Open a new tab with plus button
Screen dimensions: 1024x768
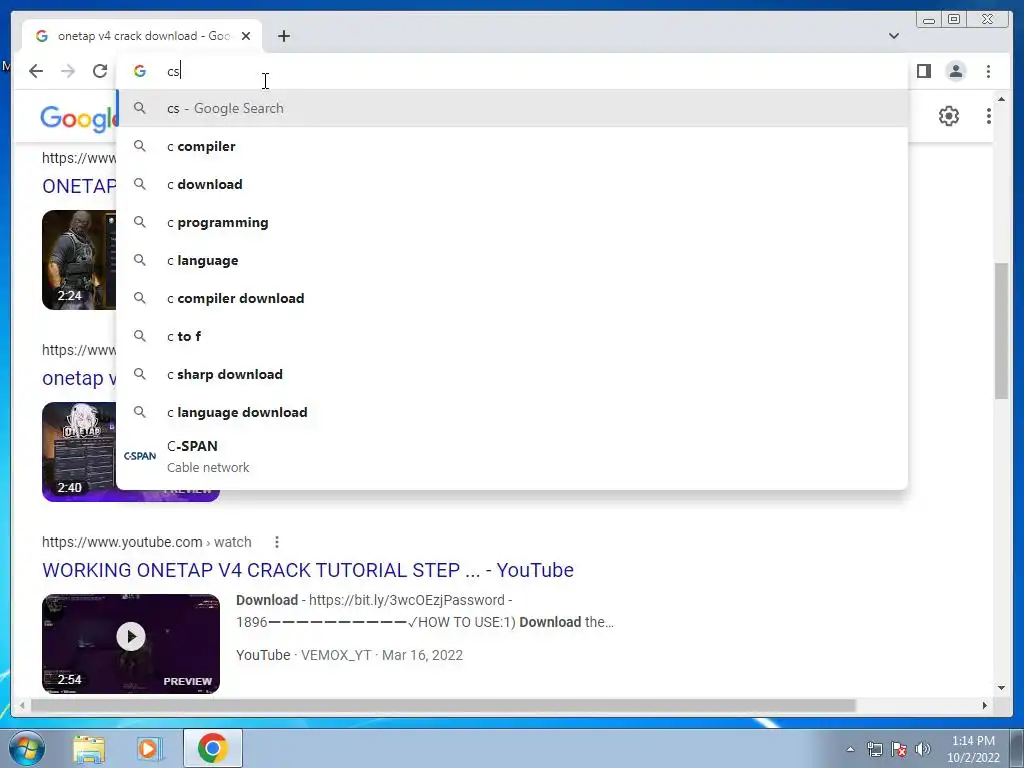pyautogui.click(x=283, y=36)
